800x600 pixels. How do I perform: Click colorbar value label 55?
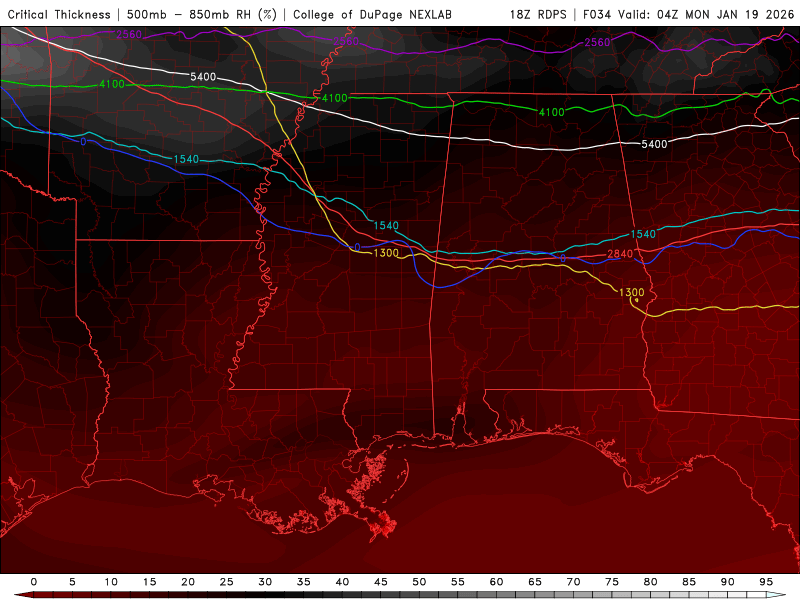tap(458, 582)
